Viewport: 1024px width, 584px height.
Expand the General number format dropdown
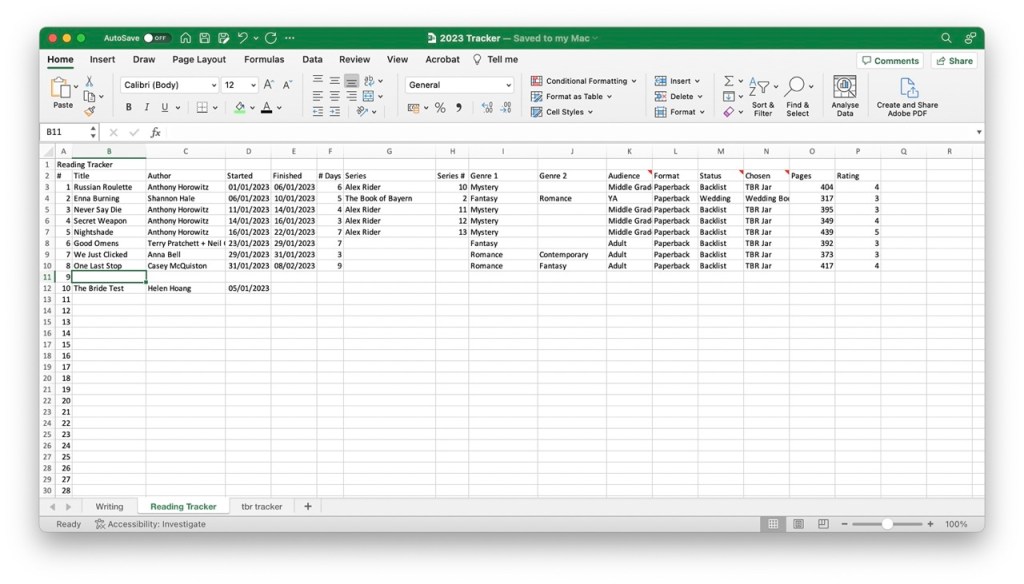coord(460,85)
